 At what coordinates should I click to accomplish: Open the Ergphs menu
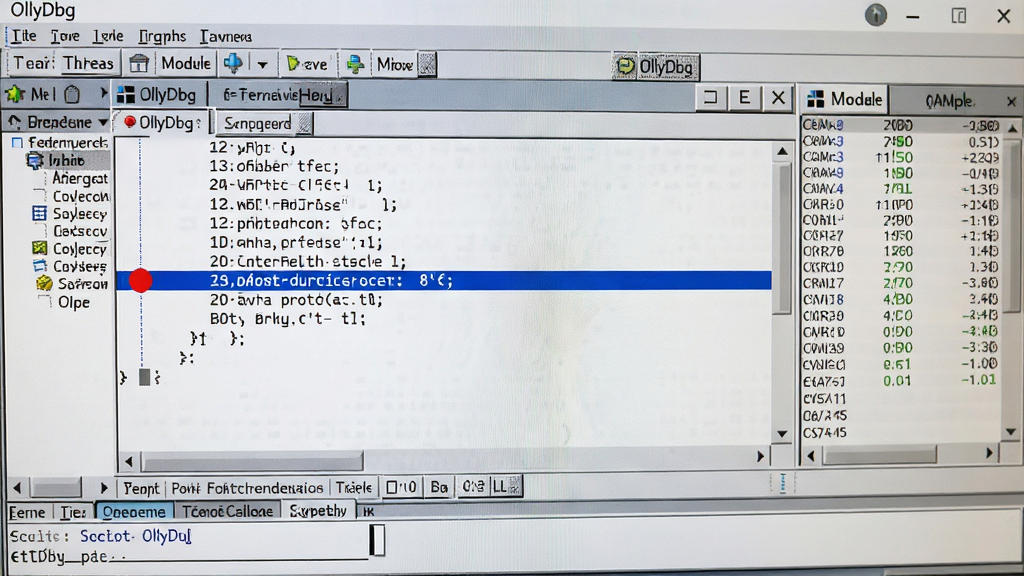point(162,37)
